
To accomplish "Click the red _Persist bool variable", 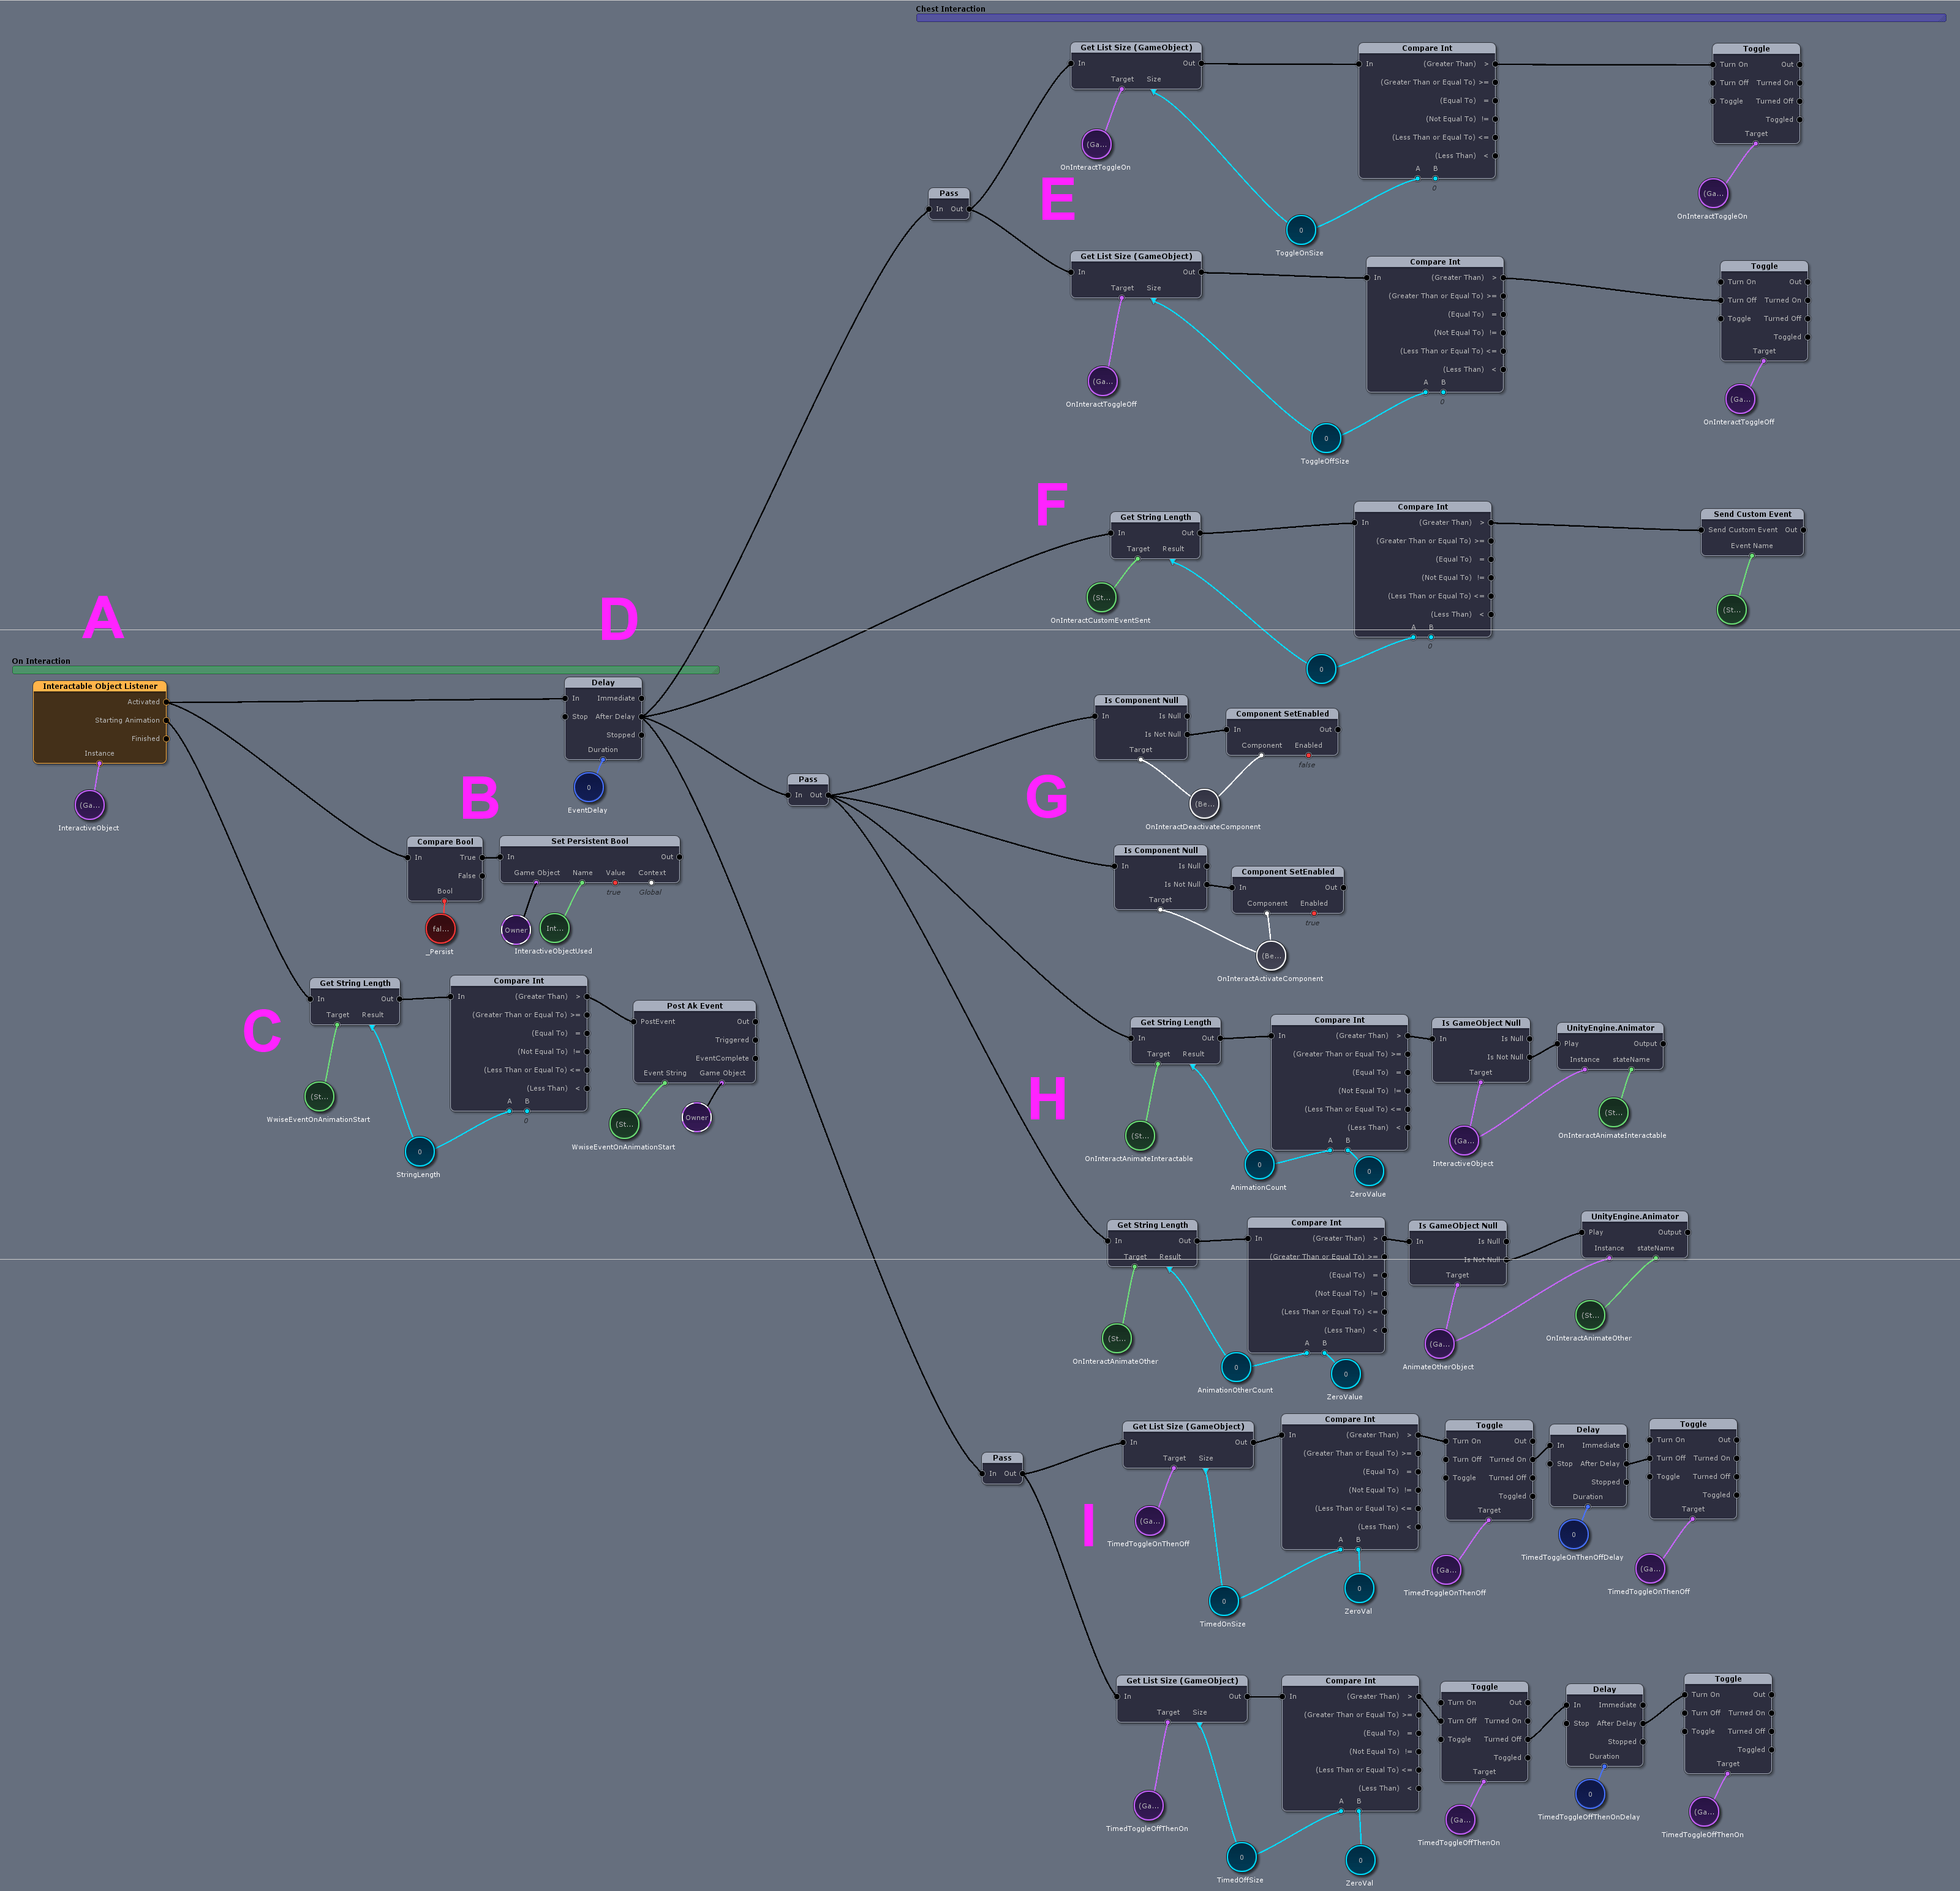I will [x=440, y=928].
